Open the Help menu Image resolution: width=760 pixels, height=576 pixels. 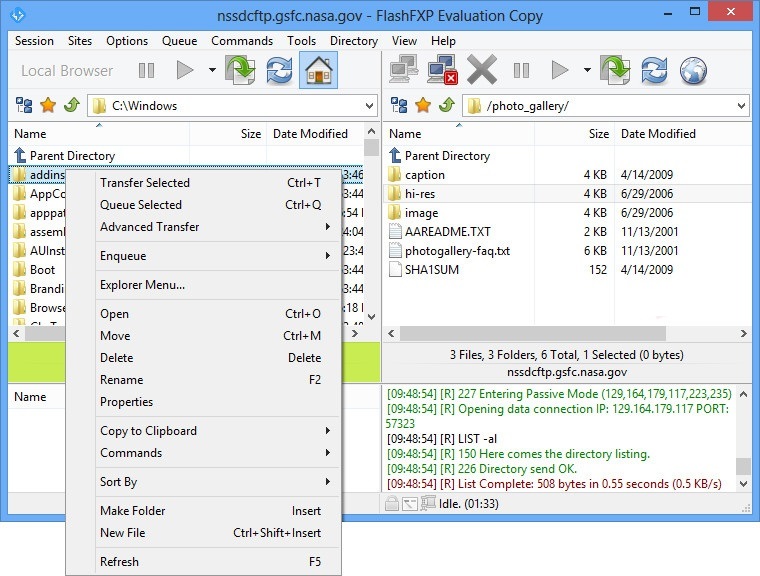tap(443, 41)
